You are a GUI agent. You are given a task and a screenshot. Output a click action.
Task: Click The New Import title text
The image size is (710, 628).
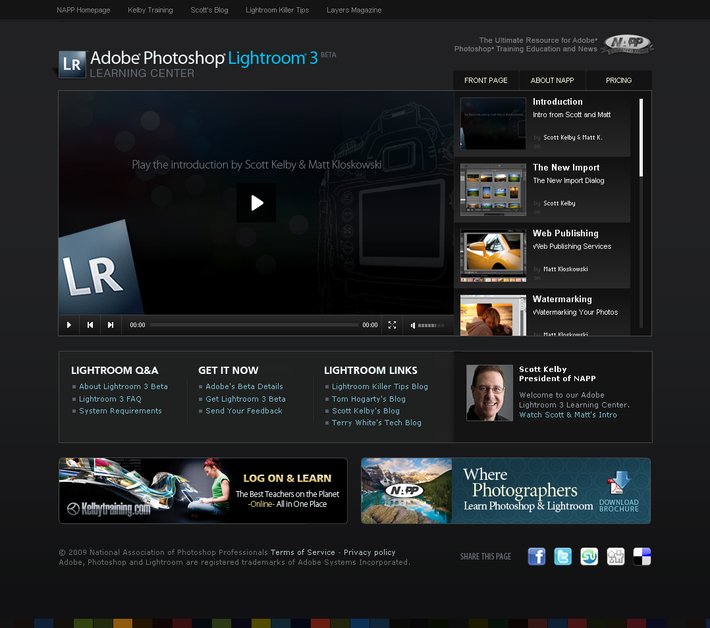[x=566, y=168]
